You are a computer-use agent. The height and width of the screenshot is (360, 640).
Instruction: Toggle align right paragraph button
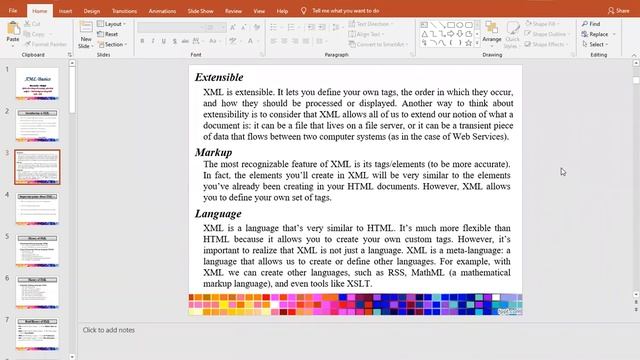coord(295,41)
